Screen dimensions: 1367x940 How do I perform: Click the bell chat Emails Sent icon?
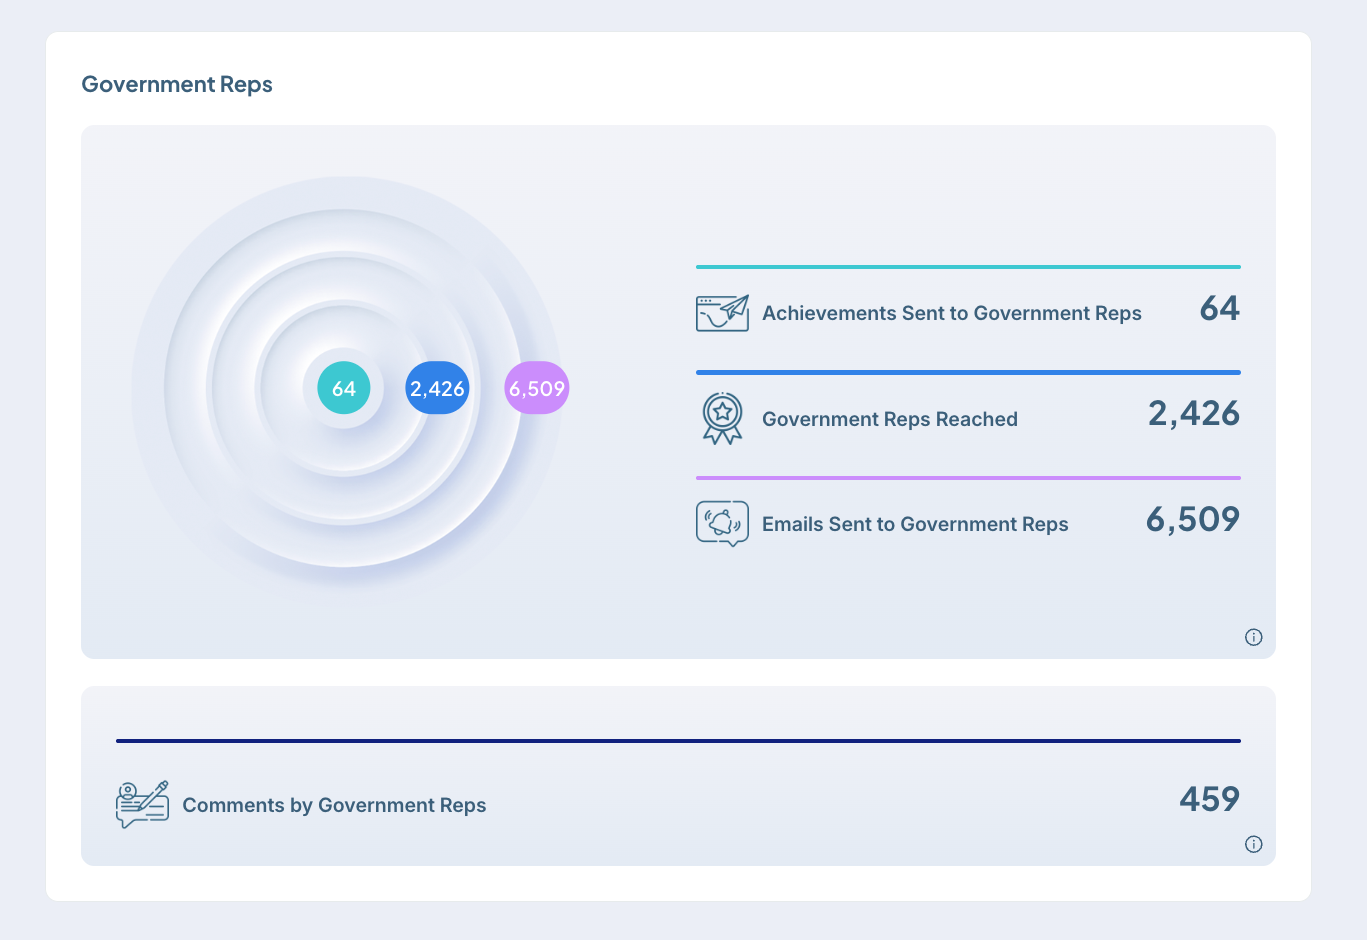coord(722,523)
